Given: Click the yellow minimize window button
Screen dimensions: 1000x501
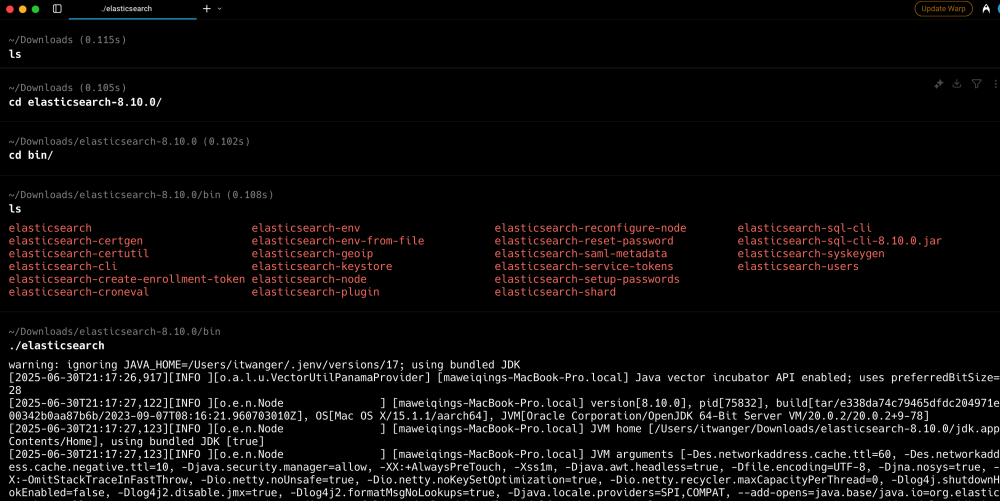Looking at the screenshot, I should click(x=22, y=8).
